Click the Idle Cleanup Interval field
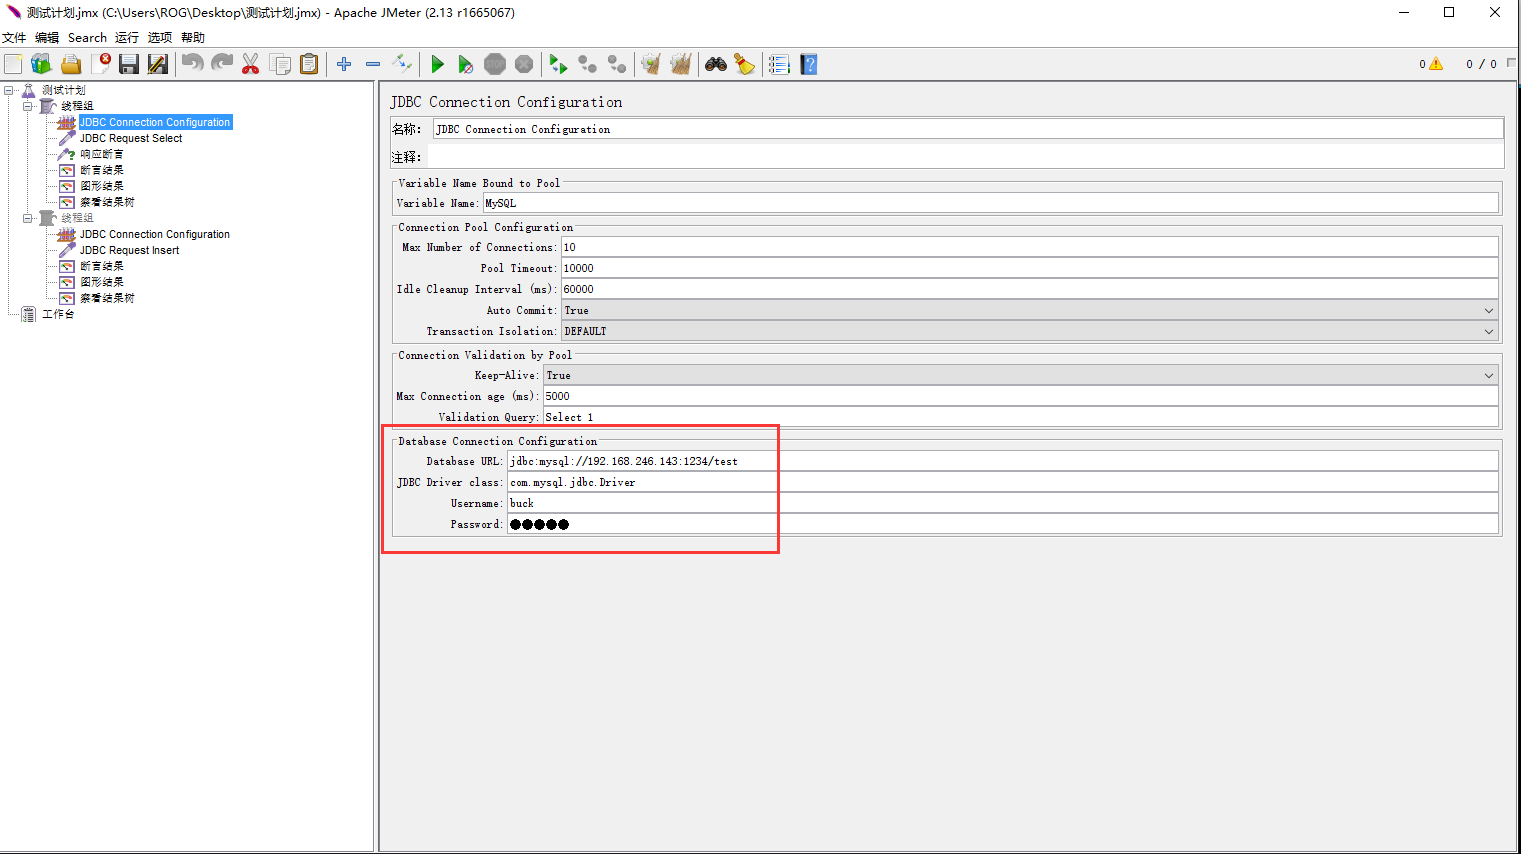This screenshot has width=1521, height=854. pos(1030,289)
